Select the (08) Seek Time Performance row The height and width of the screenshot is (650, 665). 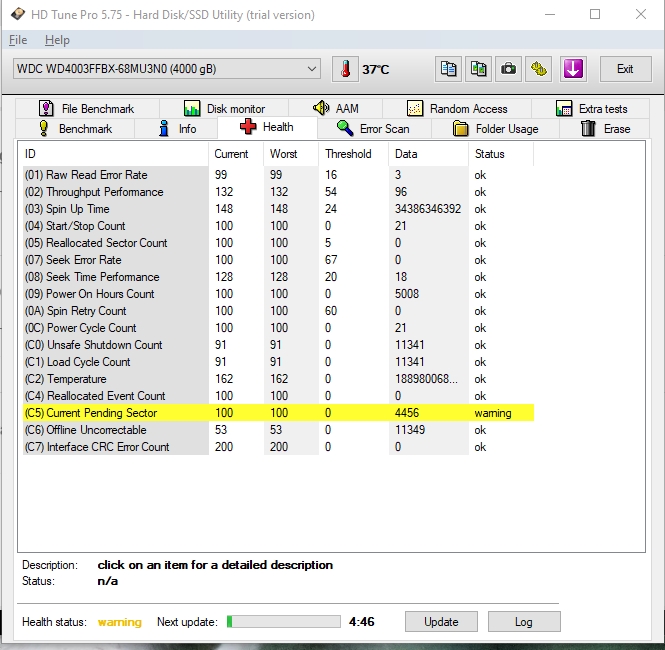click(278, 277)
